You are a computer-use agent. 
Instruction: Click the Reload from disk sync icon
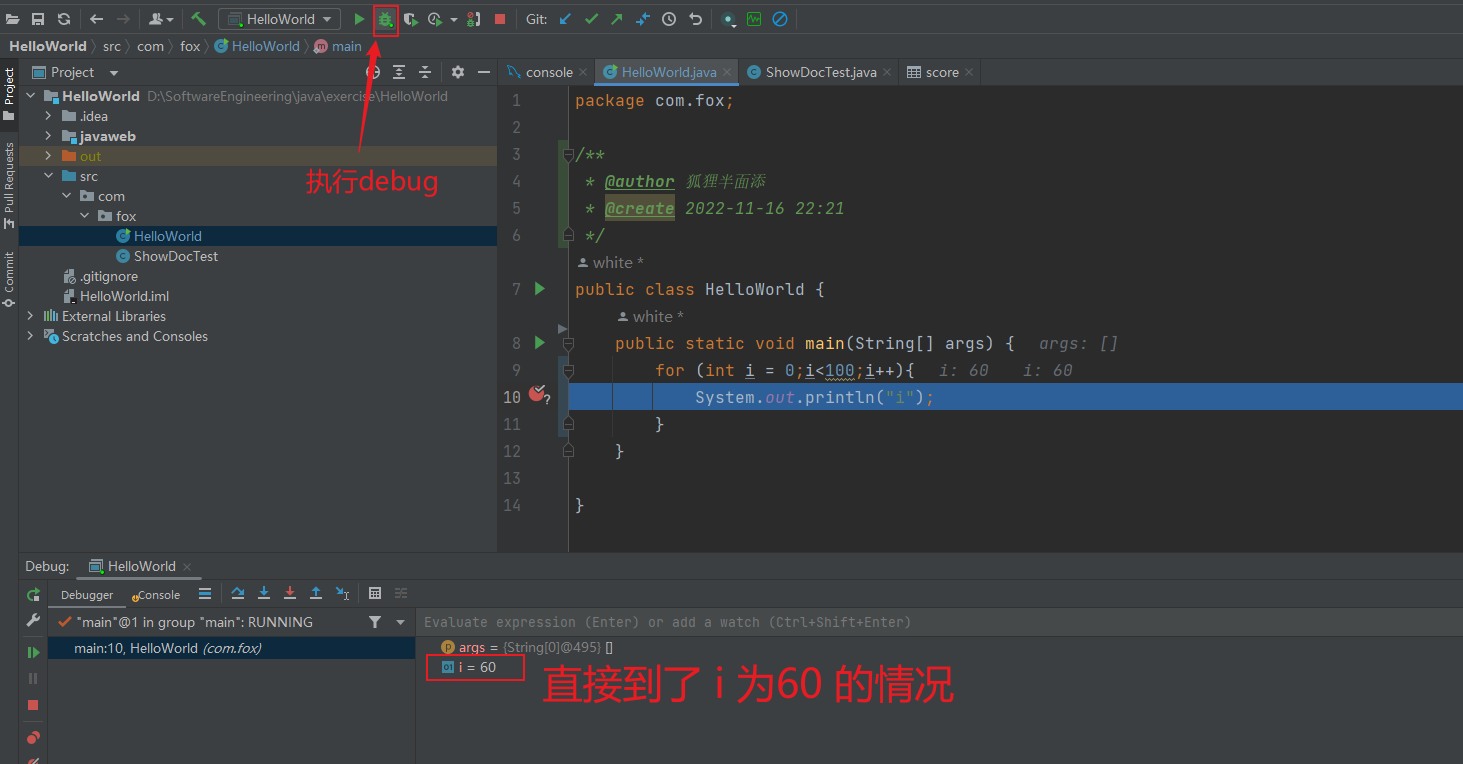pyautogui.click(x=64, y=19)
